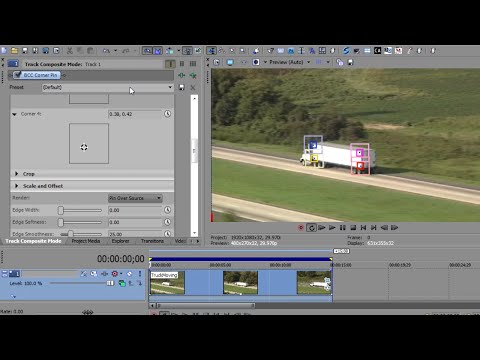Mute track 1 using the mute icon

pyautogui.click(x=129, y=274)
